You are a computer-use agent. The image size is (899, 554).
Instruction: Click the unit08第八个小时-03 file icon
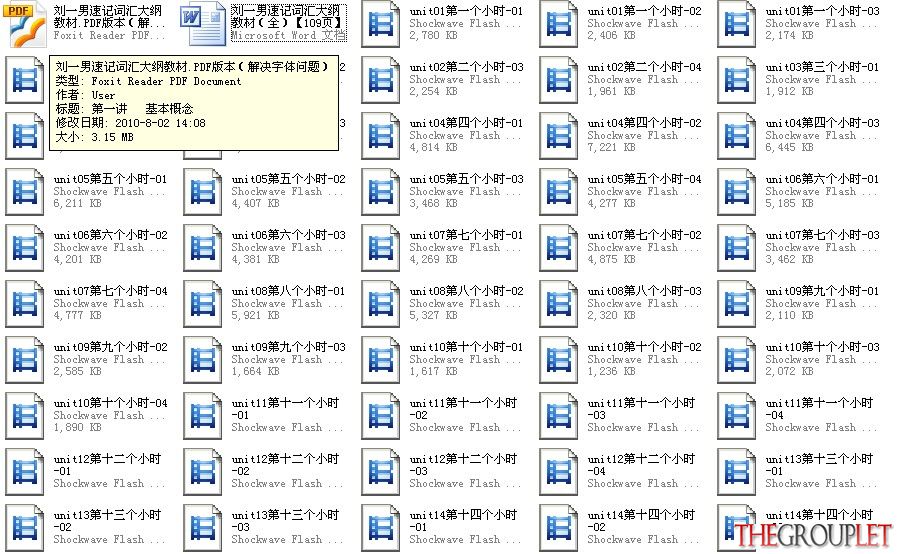[x=558, y=304]
